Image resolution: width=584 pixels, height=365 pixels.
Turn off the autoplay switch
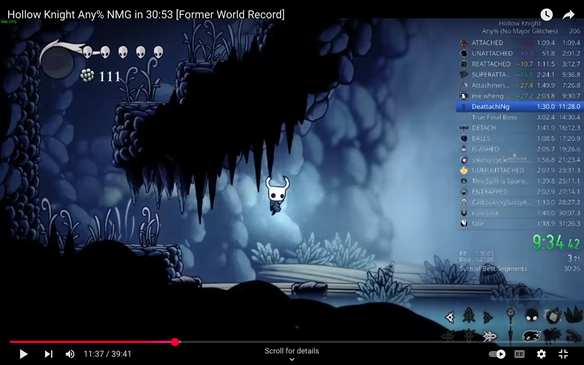(x=497, y=354)
